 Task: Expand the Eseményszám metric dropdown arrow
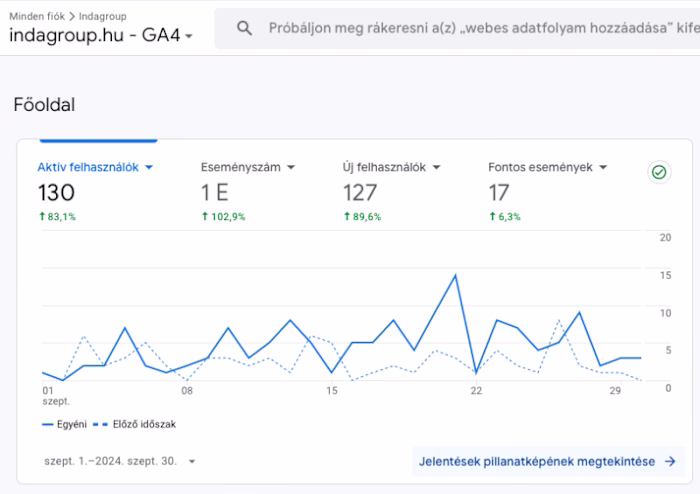[x=291, y=167]
